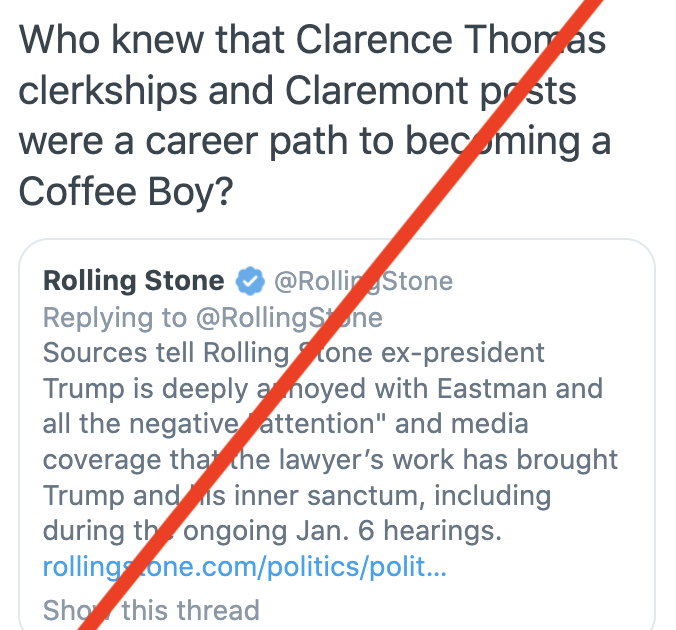Click the phrase 'career path' in the tweet
The image size is (676, 630).
247,141
